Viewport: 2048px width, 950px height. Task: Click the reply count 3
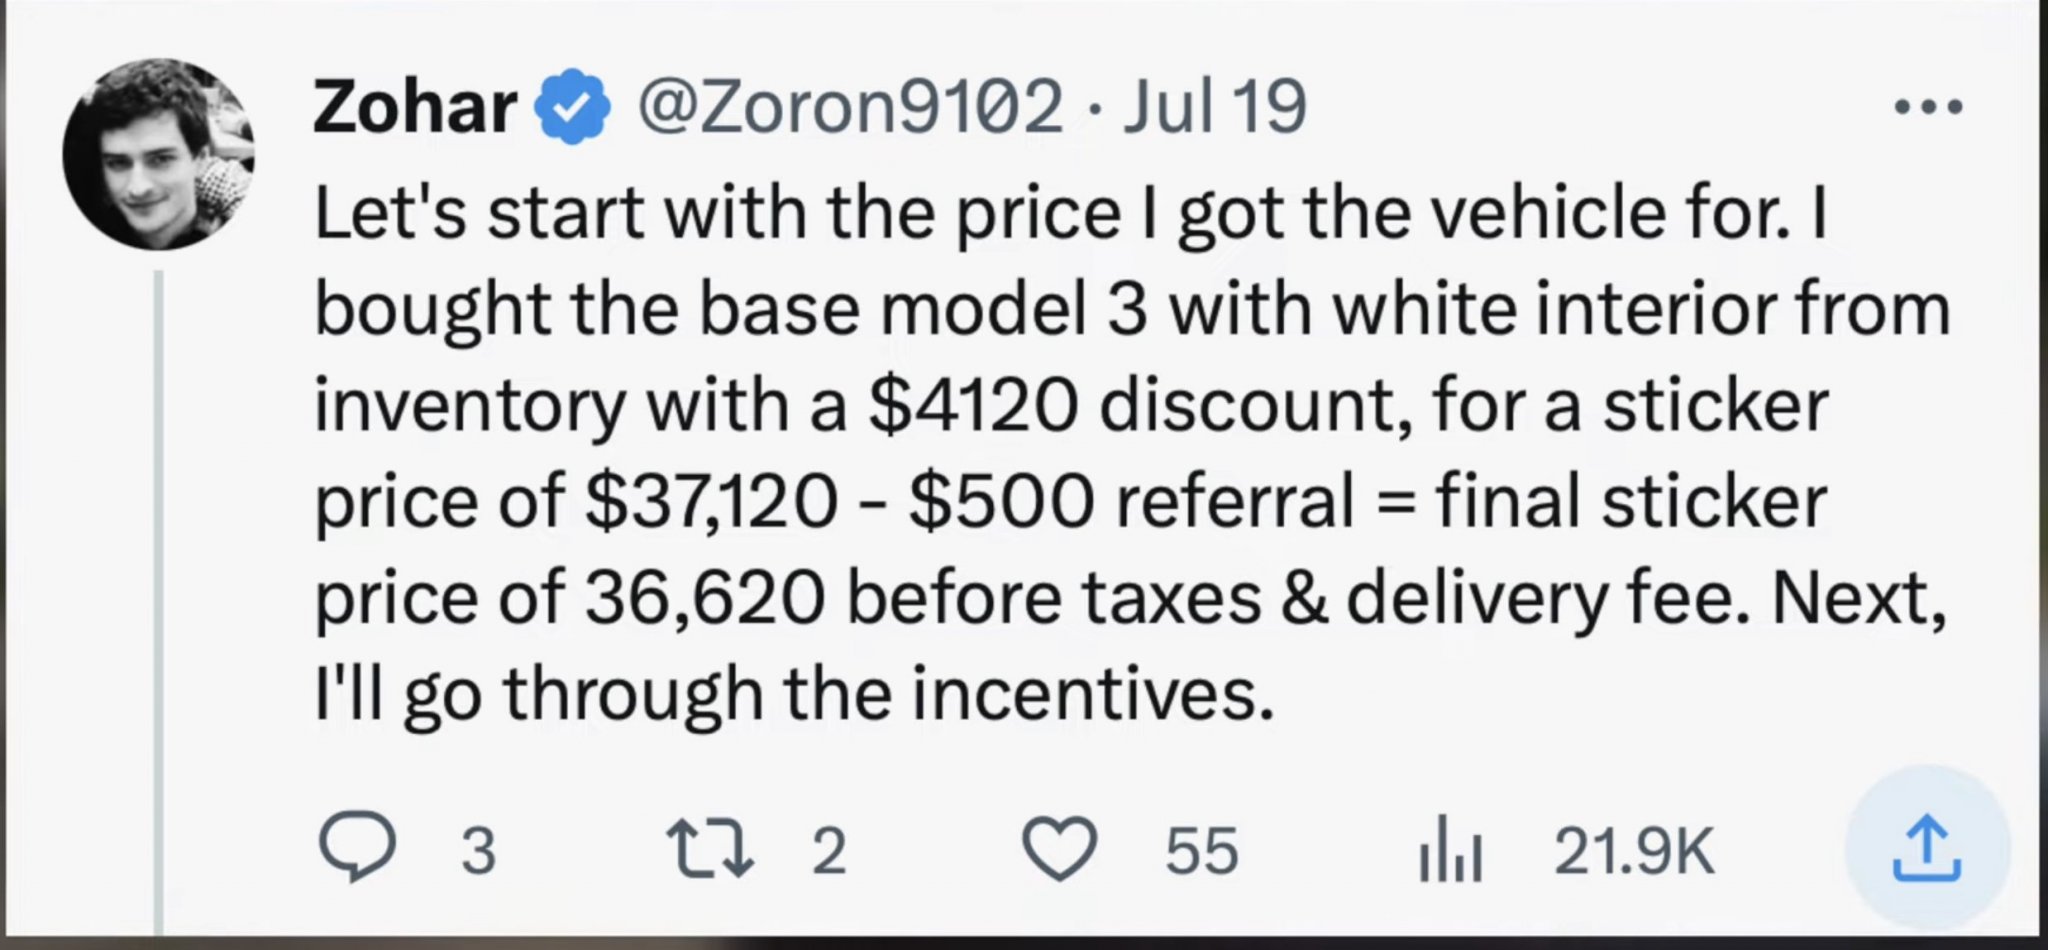click(x=478, y=851)
